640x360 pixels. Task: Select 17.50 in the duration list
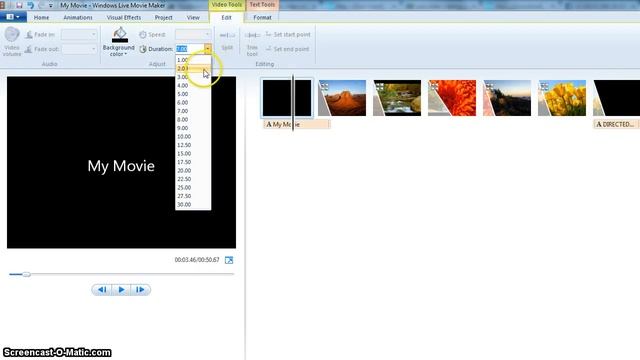point(193,162)
